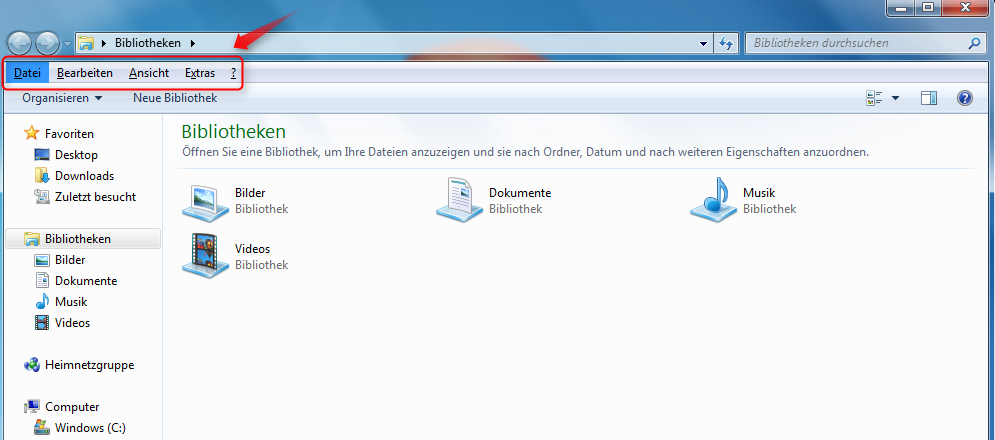The width and height of the screenshot is (995, 440).
Task: Maximize the Explorer window
Action: click(x=928, y=8)
